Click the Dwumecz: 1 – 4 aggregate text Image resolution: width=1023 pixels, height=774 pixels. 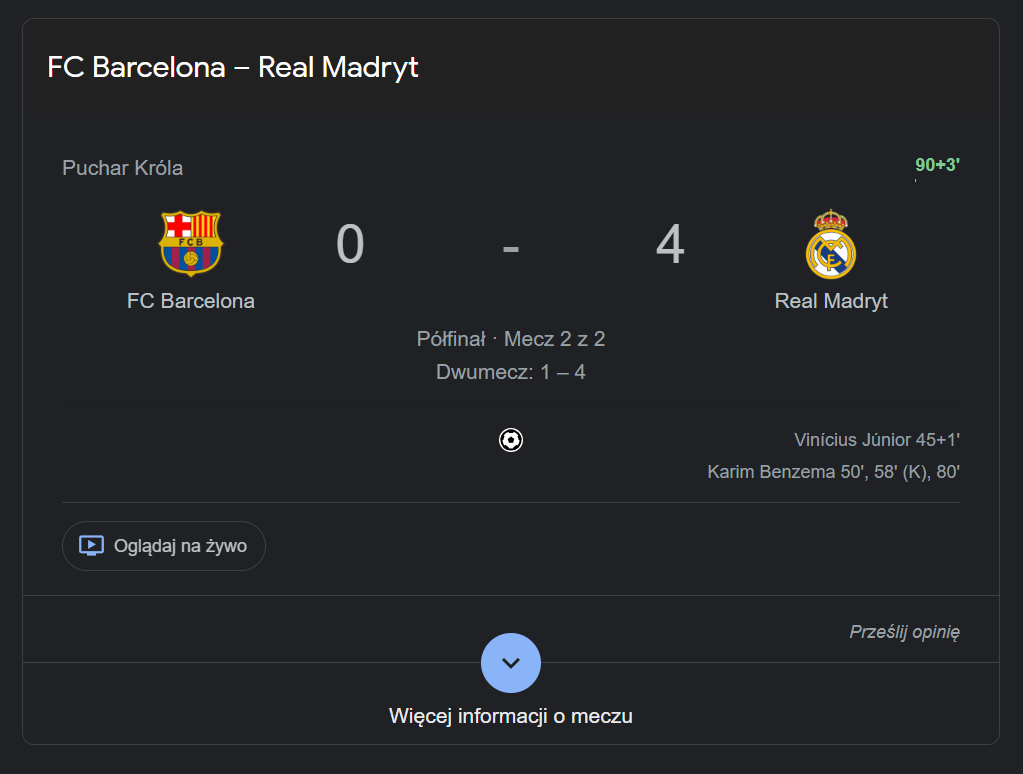point(511,372)
